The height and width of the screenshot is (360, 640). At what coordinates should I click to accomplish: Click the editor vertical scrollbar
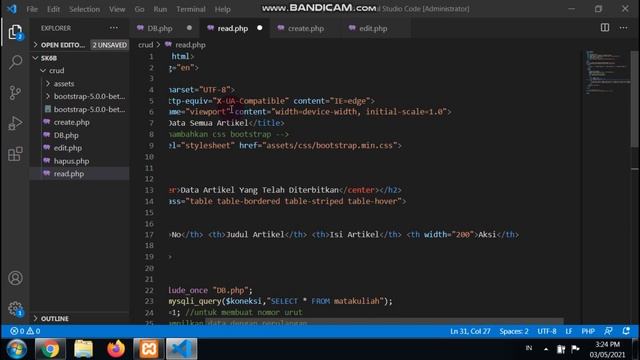635,100
